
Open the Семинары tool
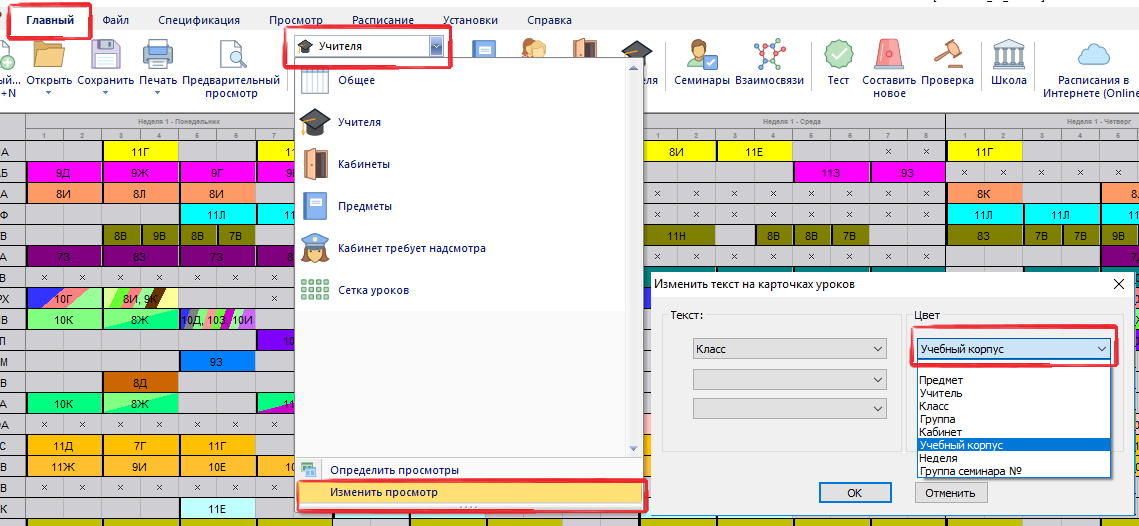[x=701, y=55]
